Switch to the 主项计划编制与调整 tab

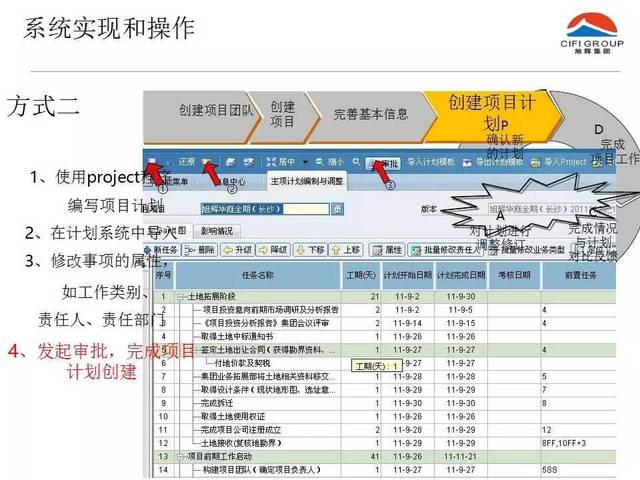(x=307, y=181)
